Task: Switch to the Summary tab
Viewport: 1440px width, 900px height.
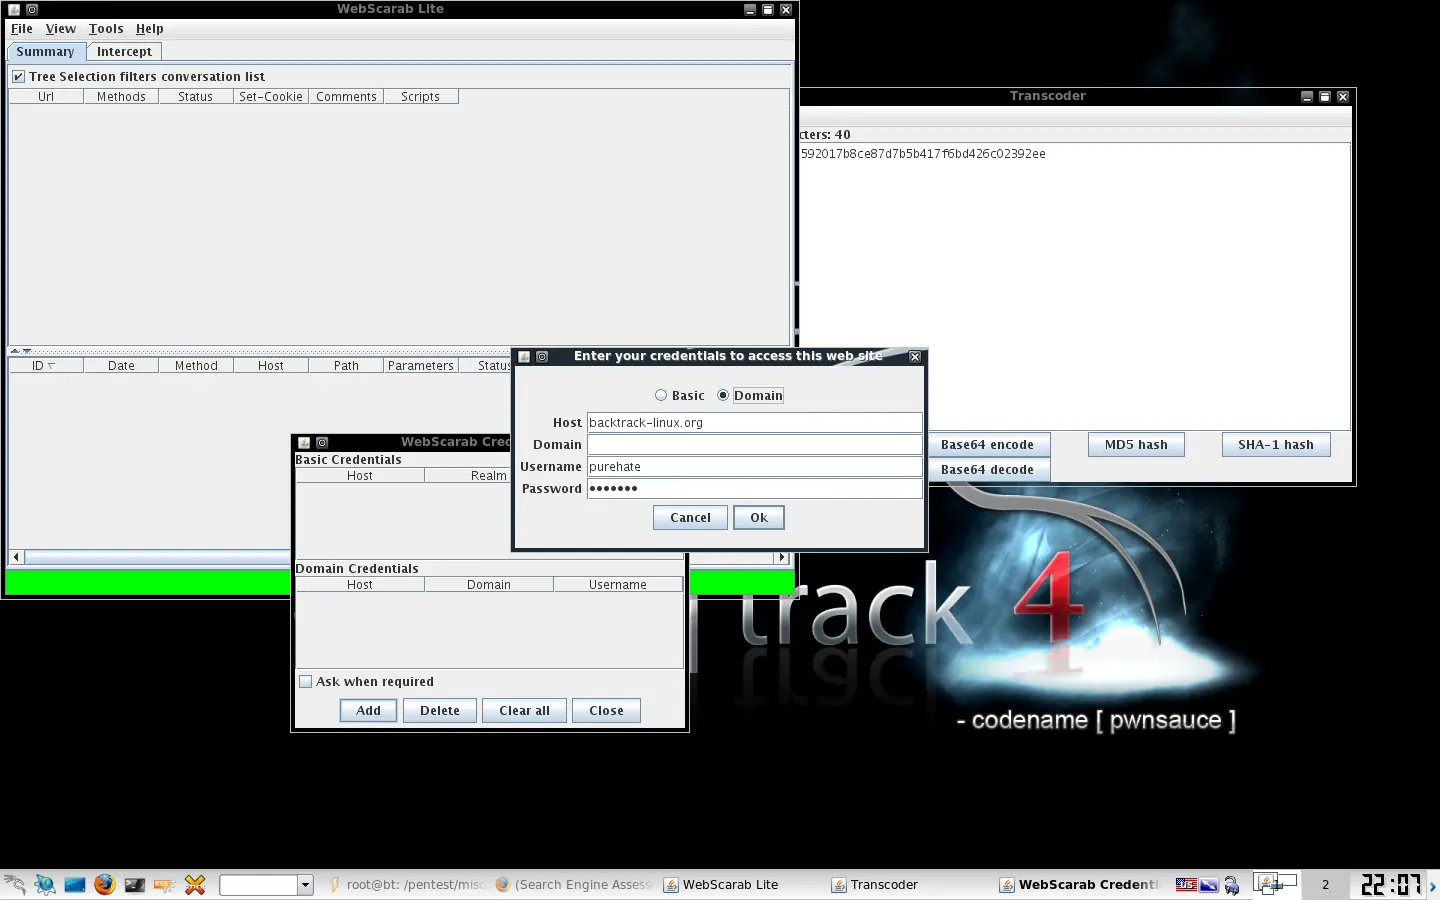Action: pos(45,52)
